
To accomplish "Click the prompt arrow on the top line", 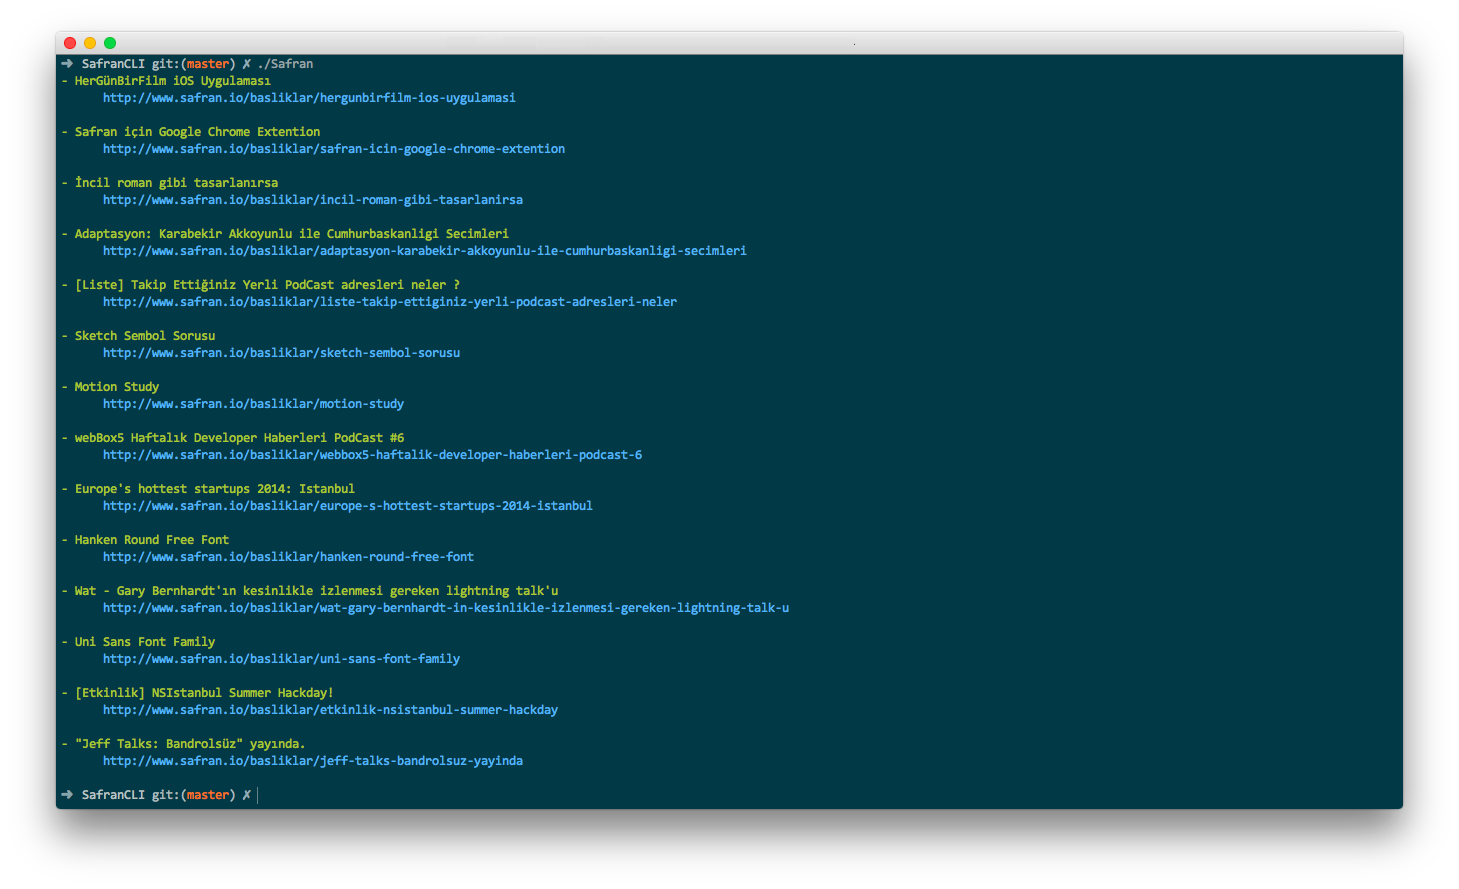I will click(x=67, y=64).
